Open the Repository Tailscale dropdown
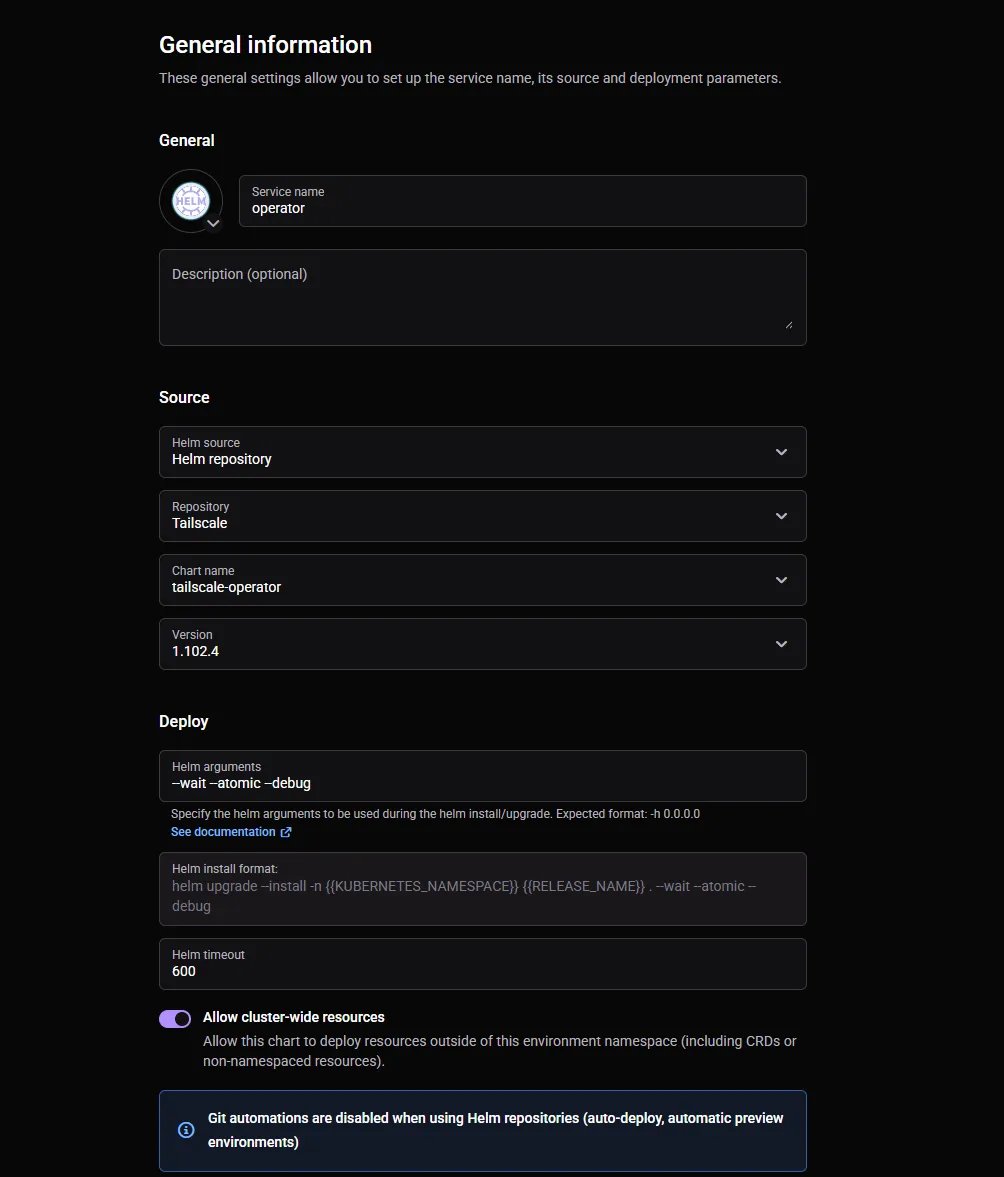This screenshot has width=1004, height=1177. point(482,516)
